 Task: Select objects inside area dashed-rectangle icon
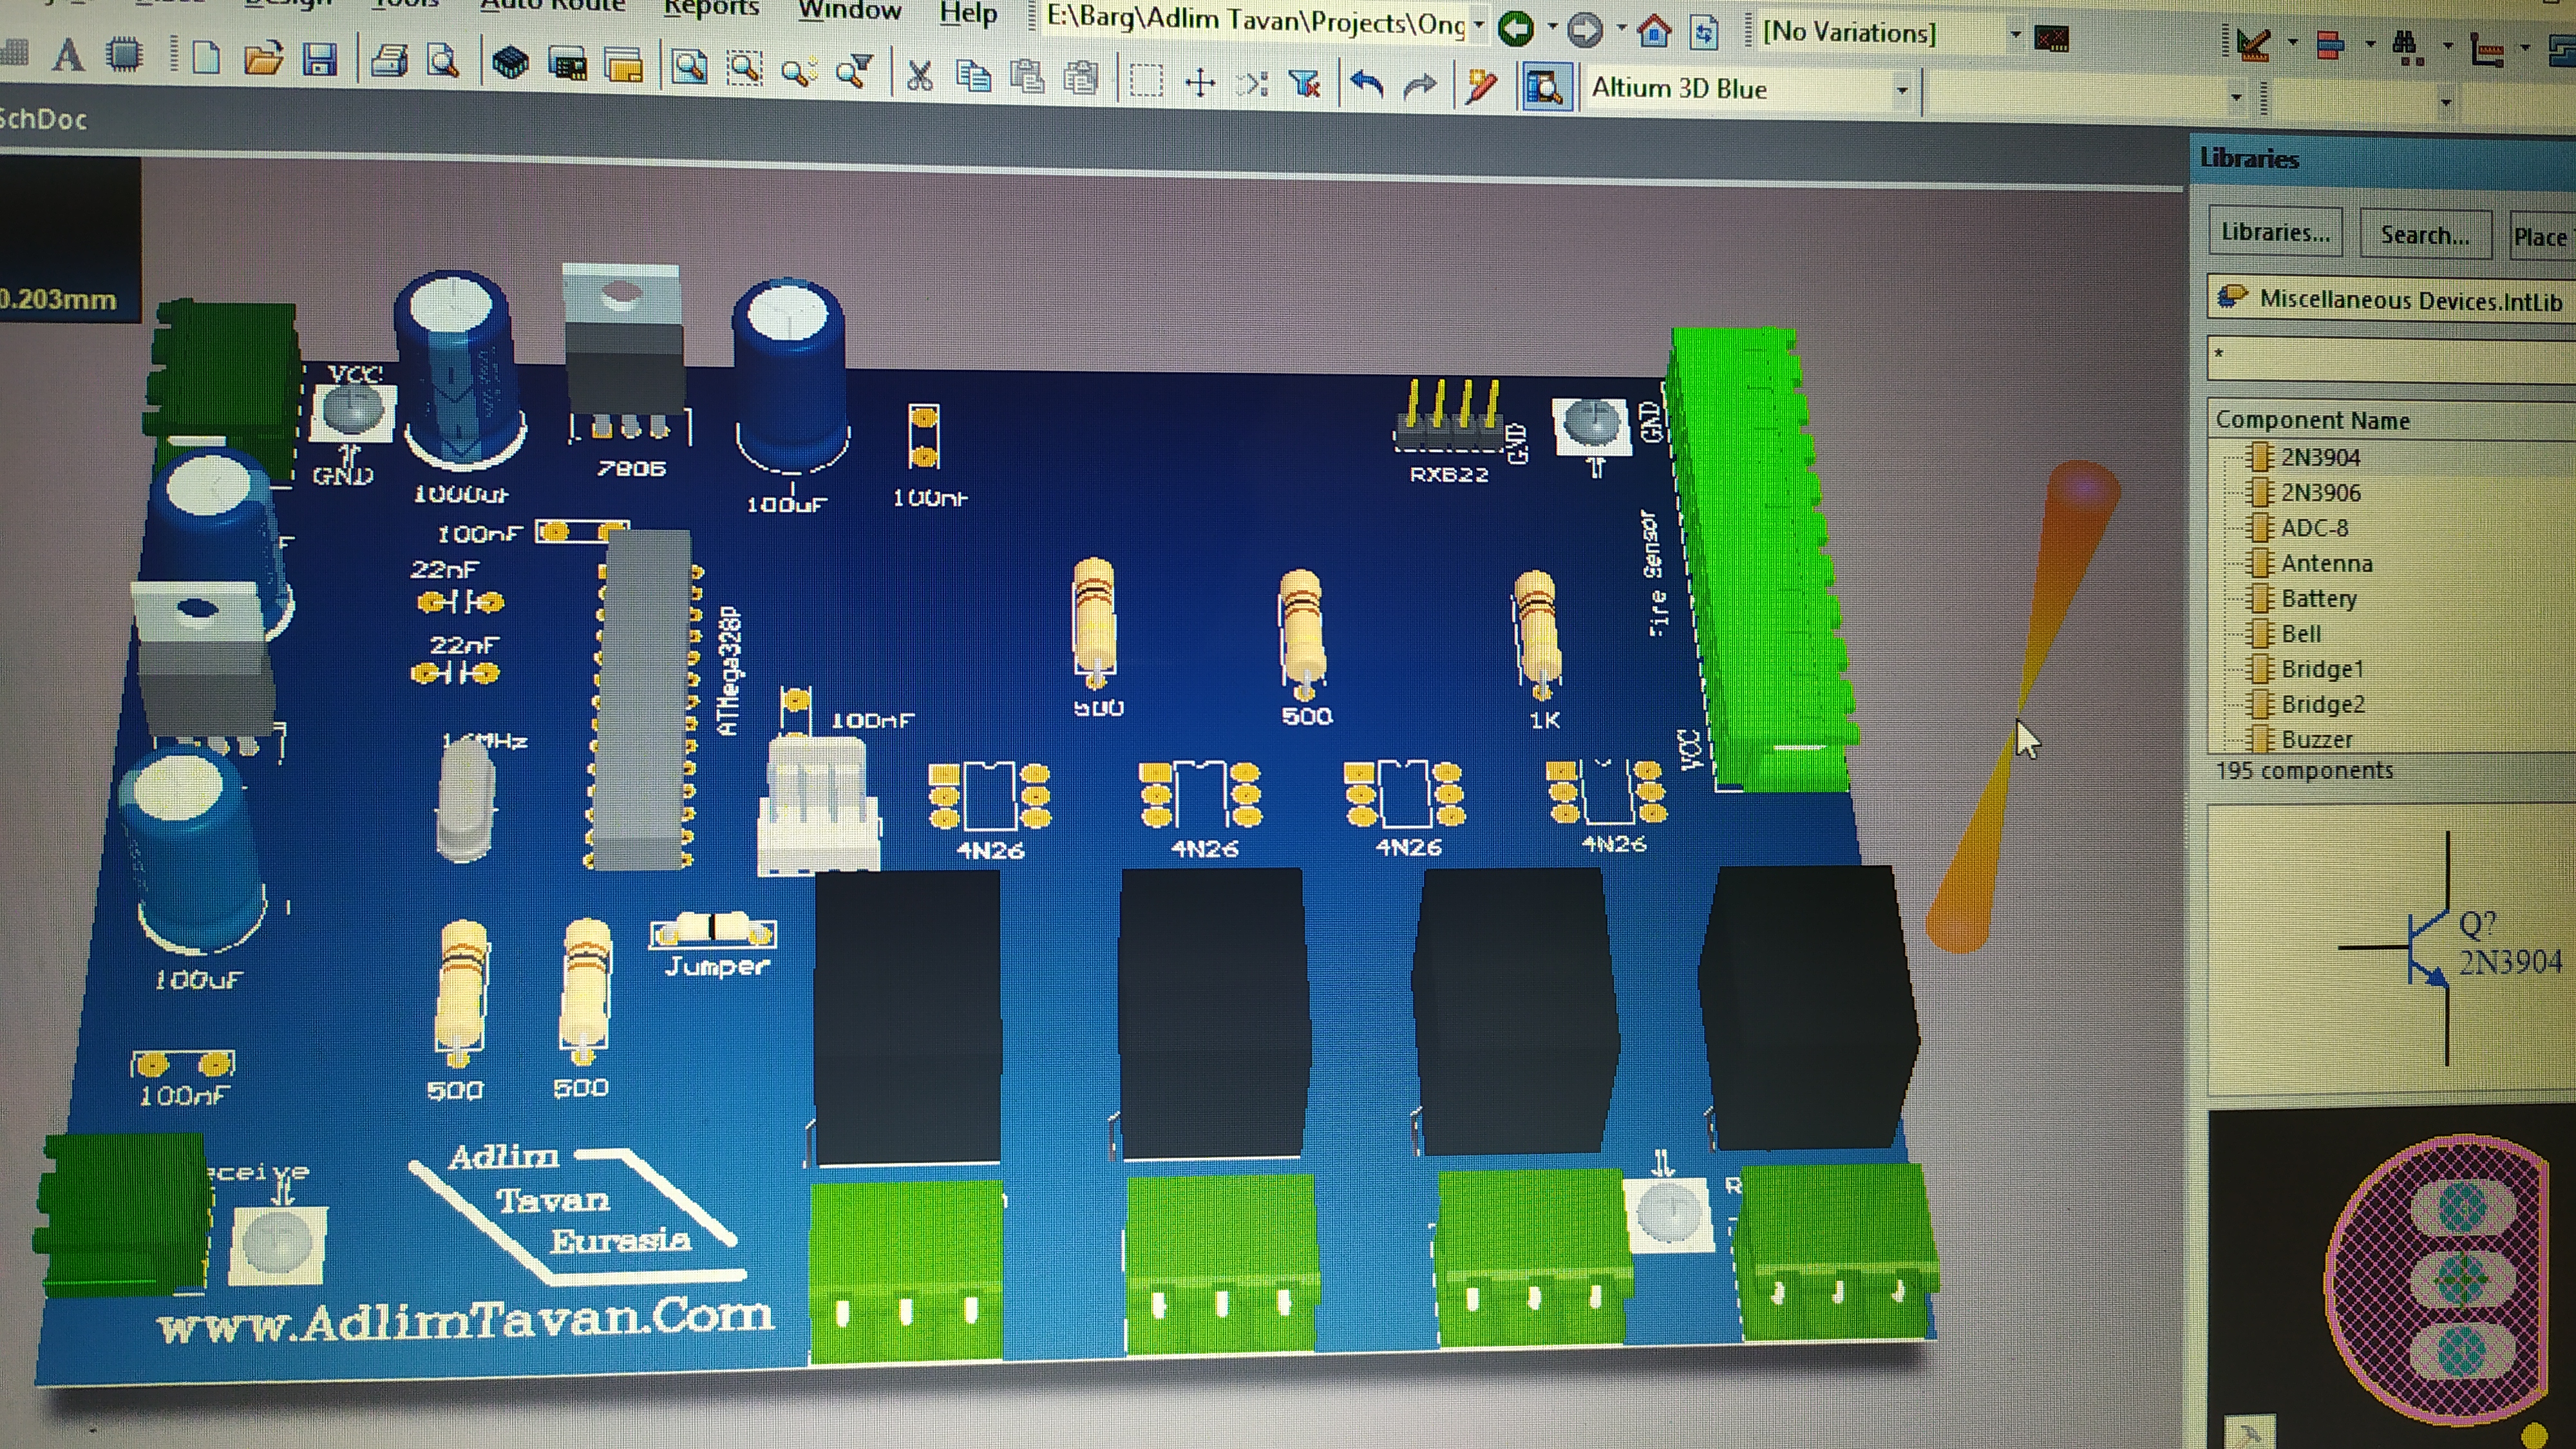point(1145,80)
